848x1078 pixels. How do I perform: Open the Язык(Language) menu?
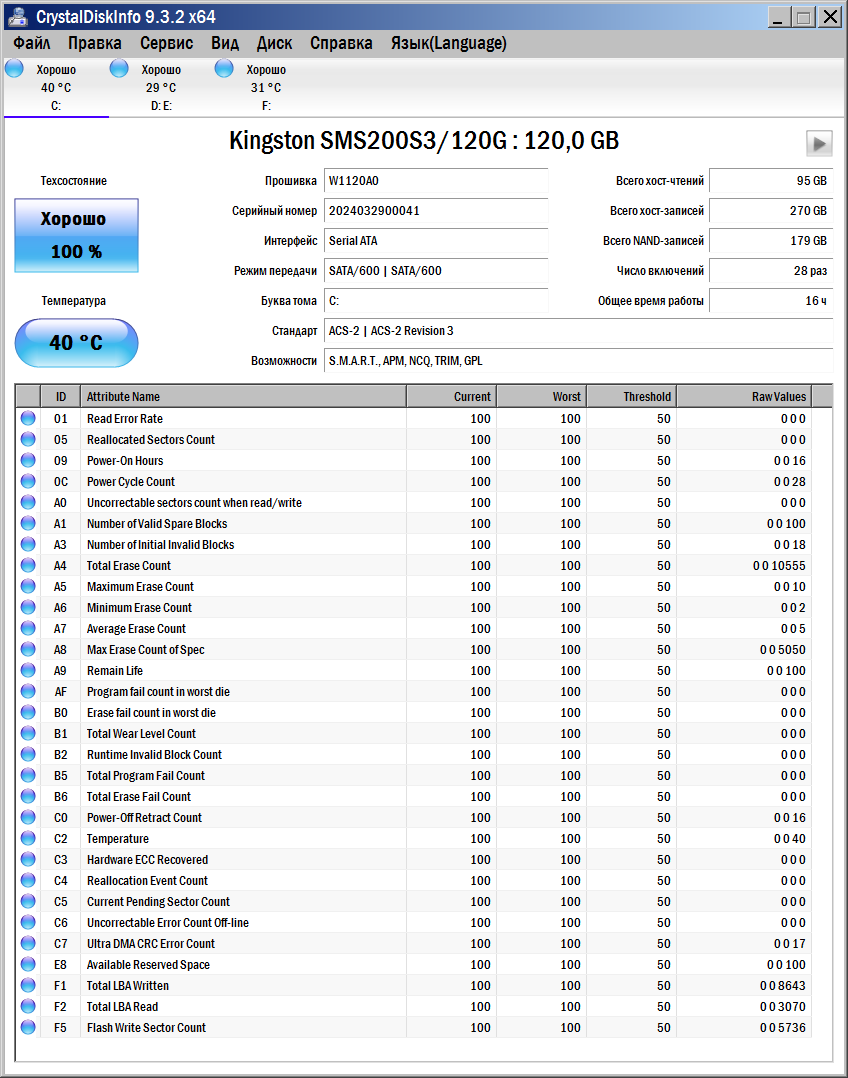[448, 43]
